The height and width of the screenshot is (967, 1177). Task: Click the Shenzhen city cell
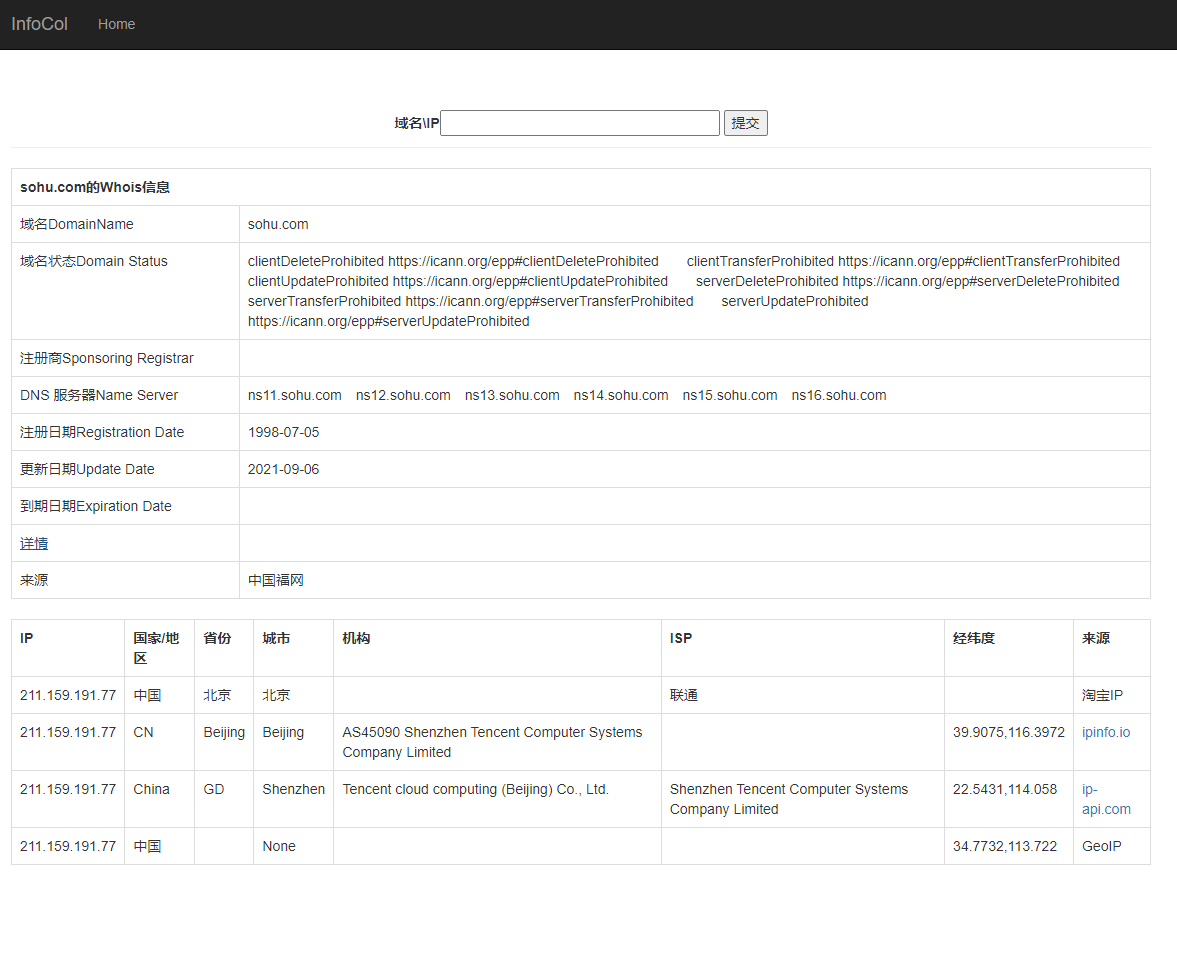293,789
